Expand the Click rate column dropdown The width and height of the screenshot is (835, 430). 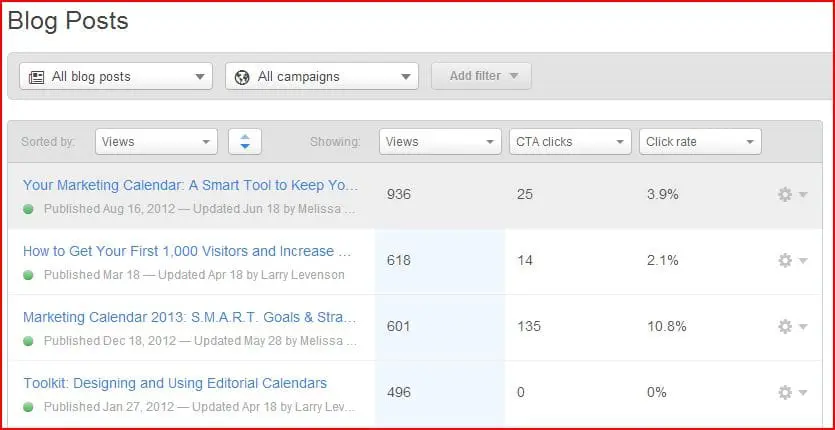pyautogui.click(x=700, y=142)
